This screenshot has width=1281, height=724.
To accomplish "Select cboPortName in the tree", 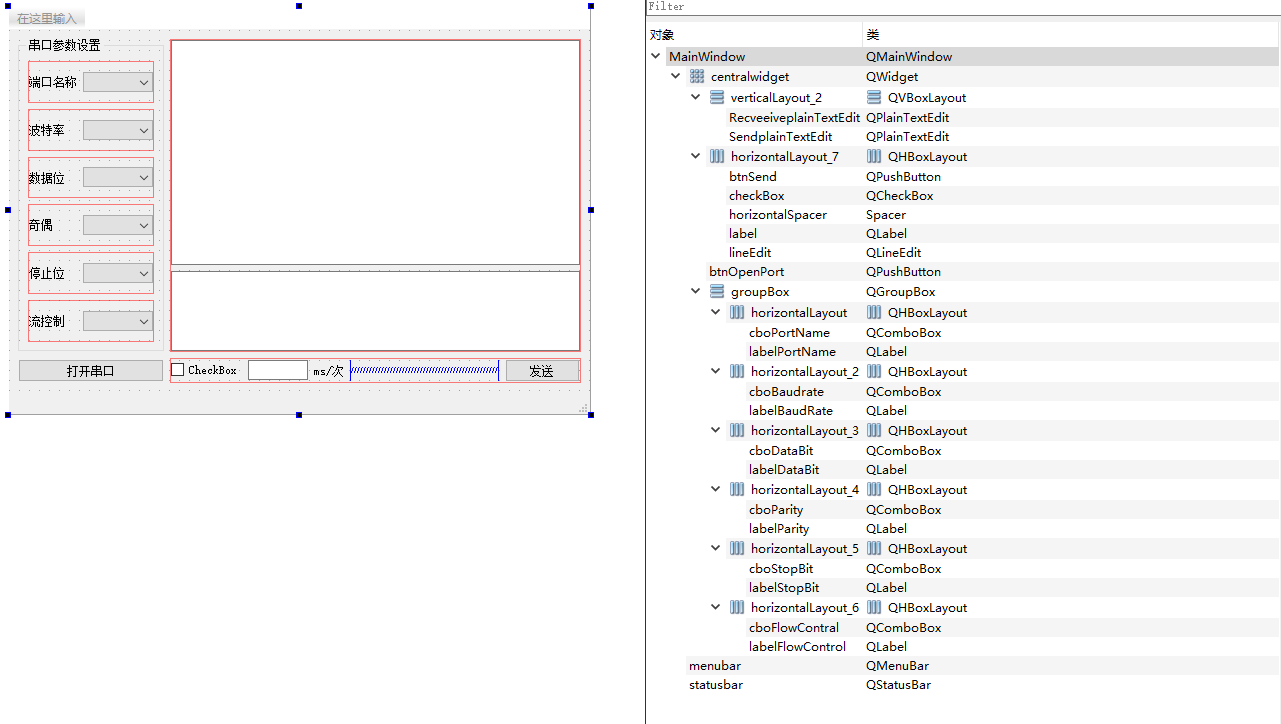I will pos(789,333).
